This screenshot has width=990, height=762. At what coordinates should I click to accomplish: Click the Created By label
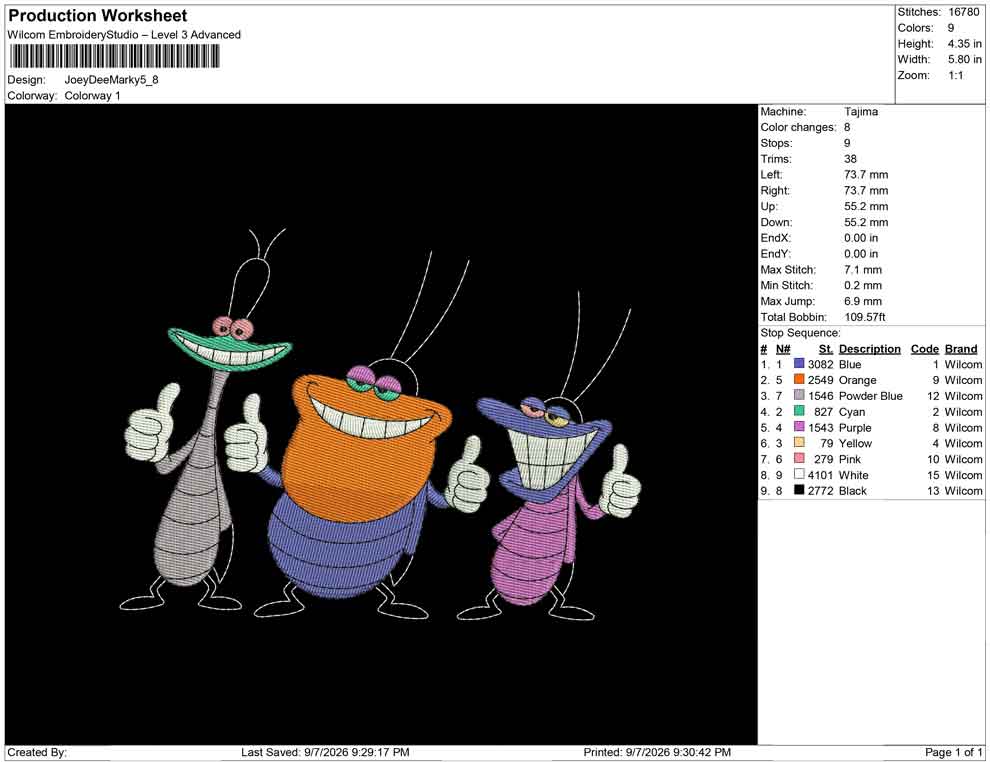37,752
